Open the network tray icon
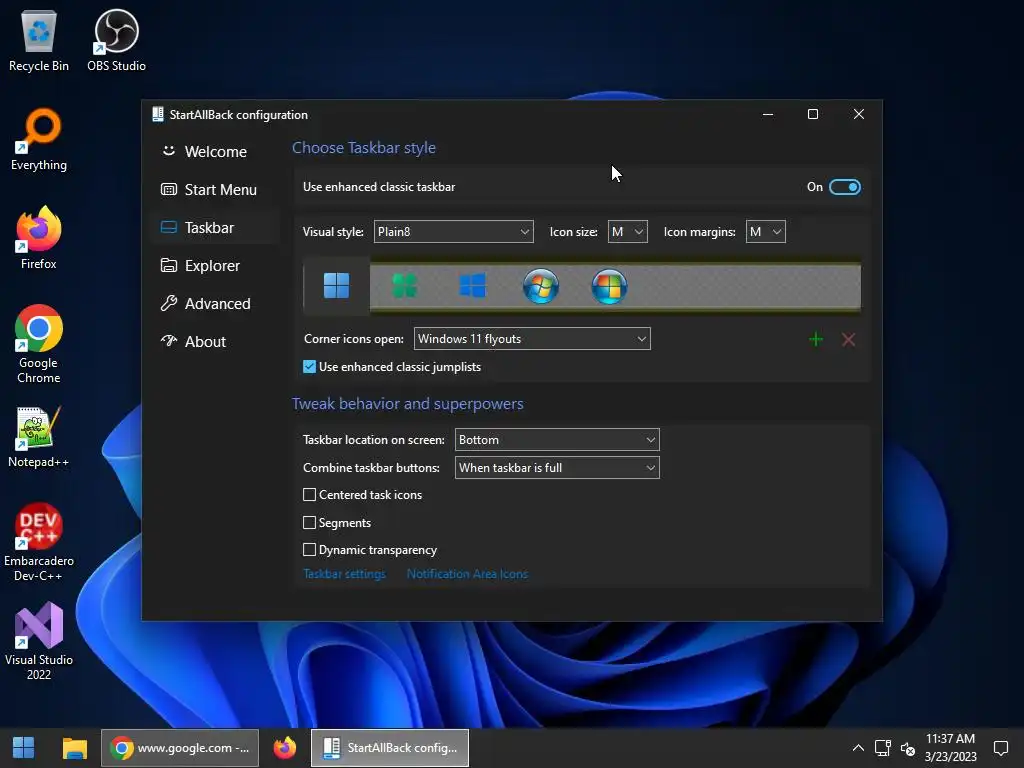 pos(882,748)
